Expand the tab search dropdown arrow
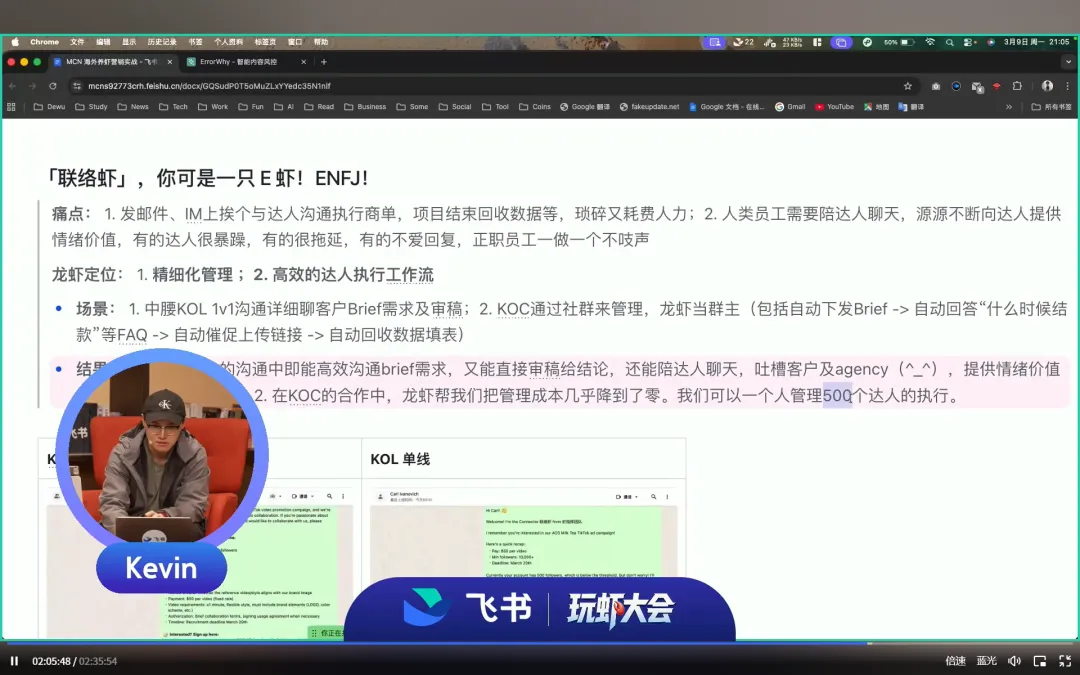 pyautogui.click(x=1068, y=62)
